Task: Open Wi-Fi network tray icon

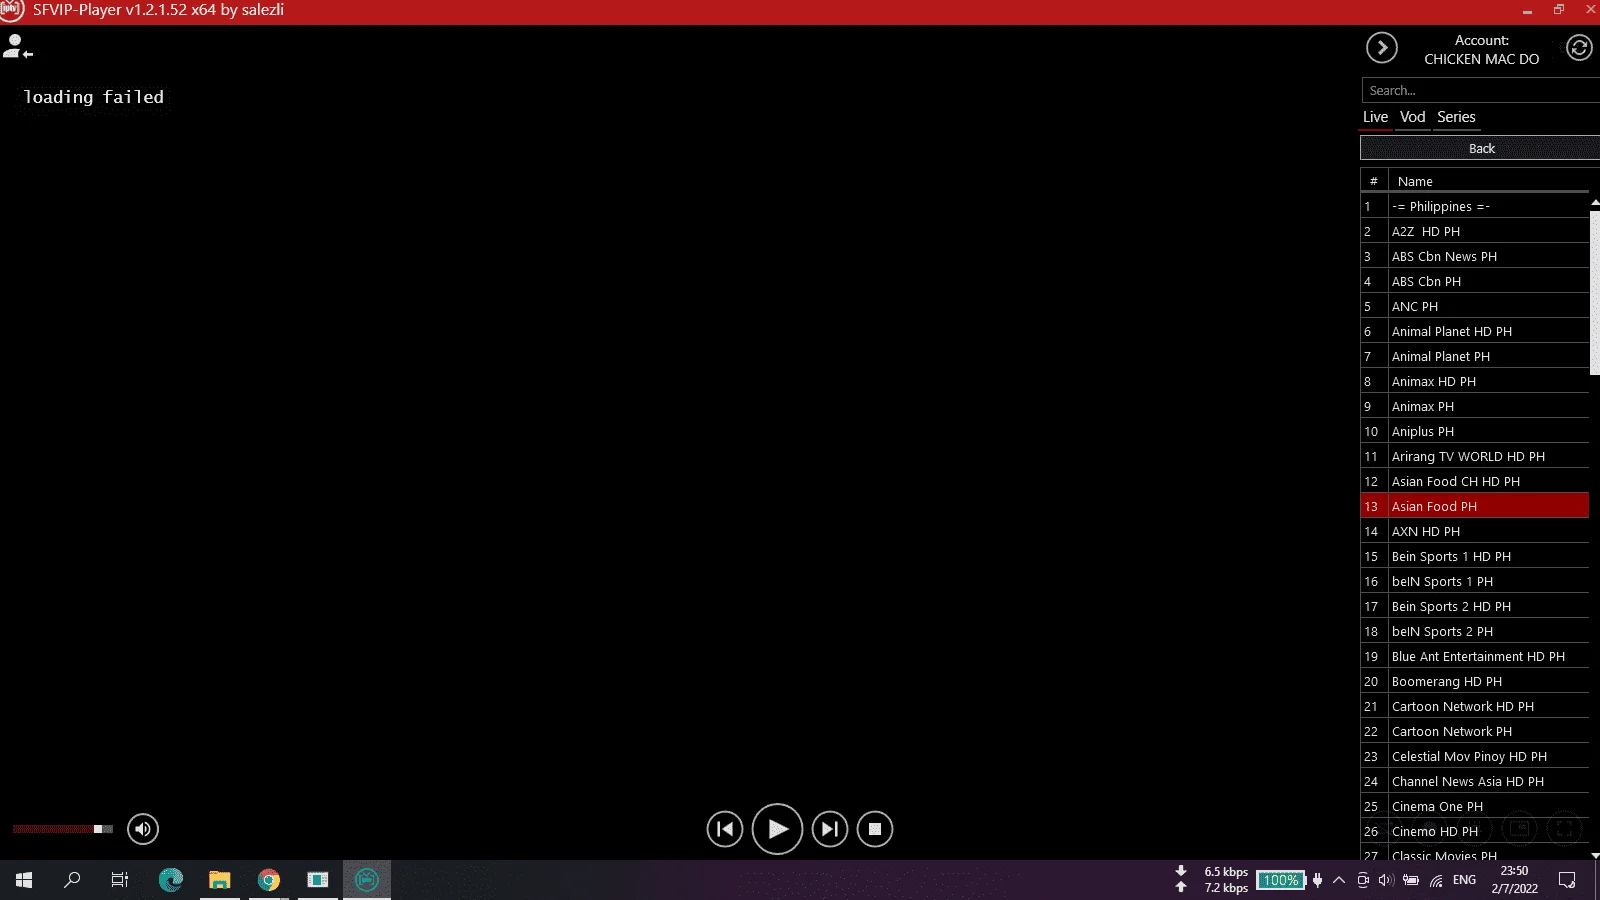Action: pos(1436,880)
